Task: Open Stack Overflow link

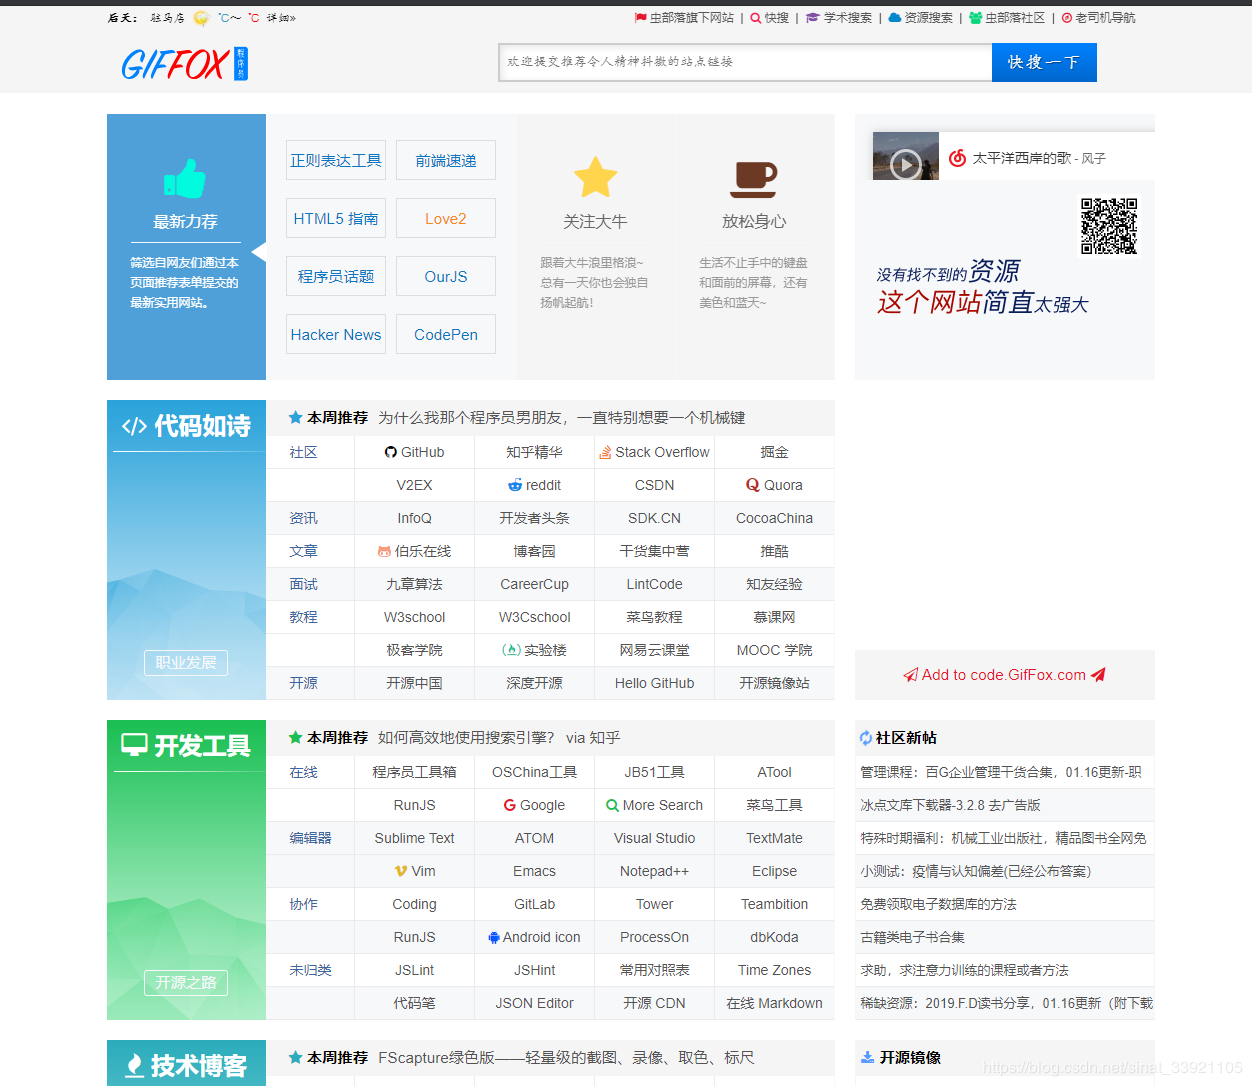Action: tap(654, 452)
